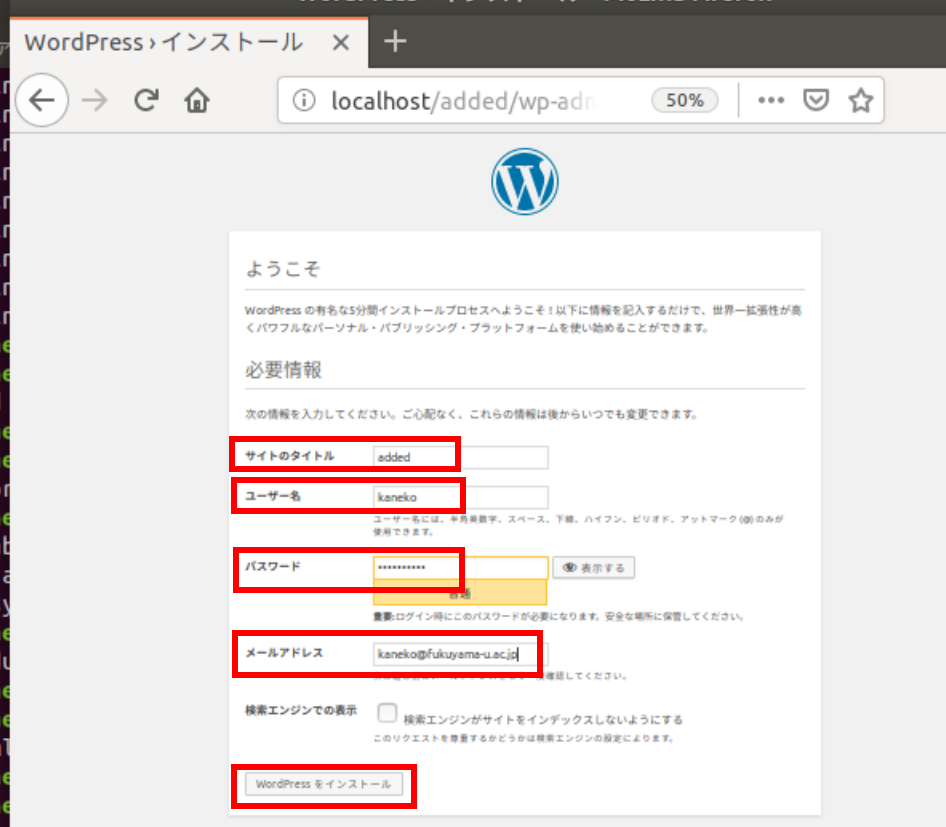Save page to Pocket icon
Screen dimensions: 946x827
pyautogui.click(x=816, y=100)
